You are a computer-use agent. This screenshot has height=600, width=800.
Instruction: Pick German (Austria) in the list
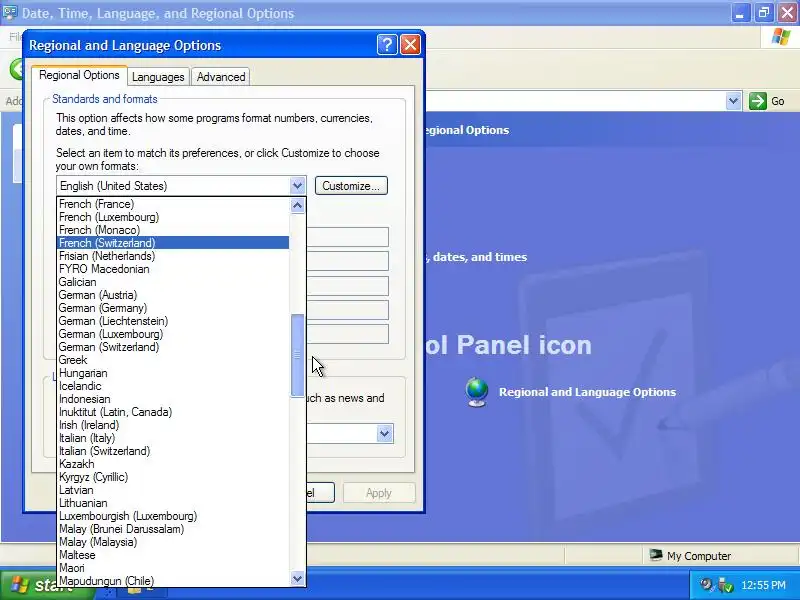(x=173, y=295)
